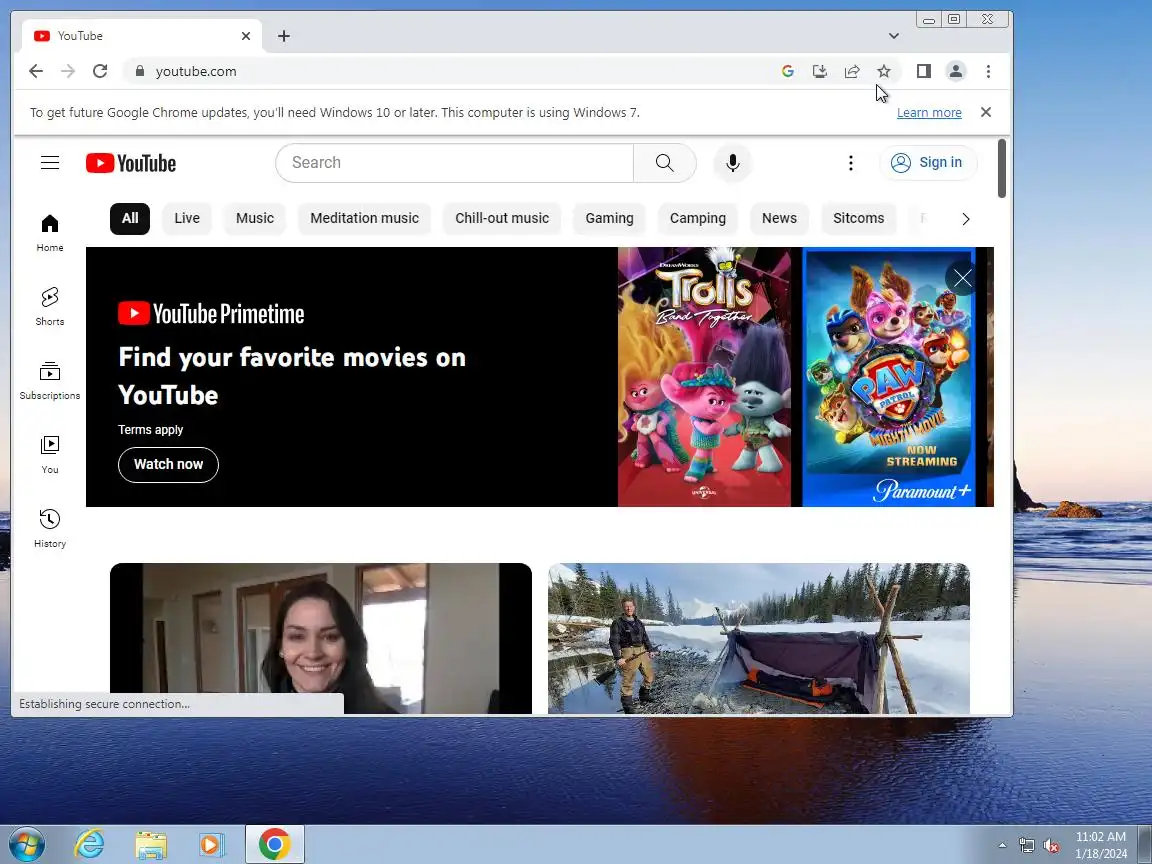Toggle the Chrome side panel icon
Screen dimensions: 1152x864
click(x=924, y=71)
